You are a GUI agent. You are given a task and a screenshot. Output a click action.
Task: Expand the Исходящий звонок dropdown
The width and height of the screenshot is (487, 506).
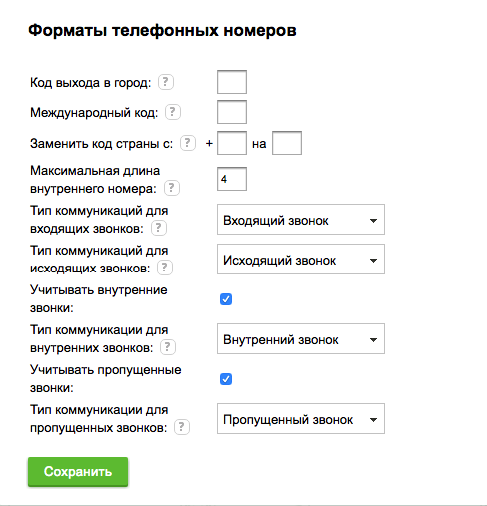(301, 259)
